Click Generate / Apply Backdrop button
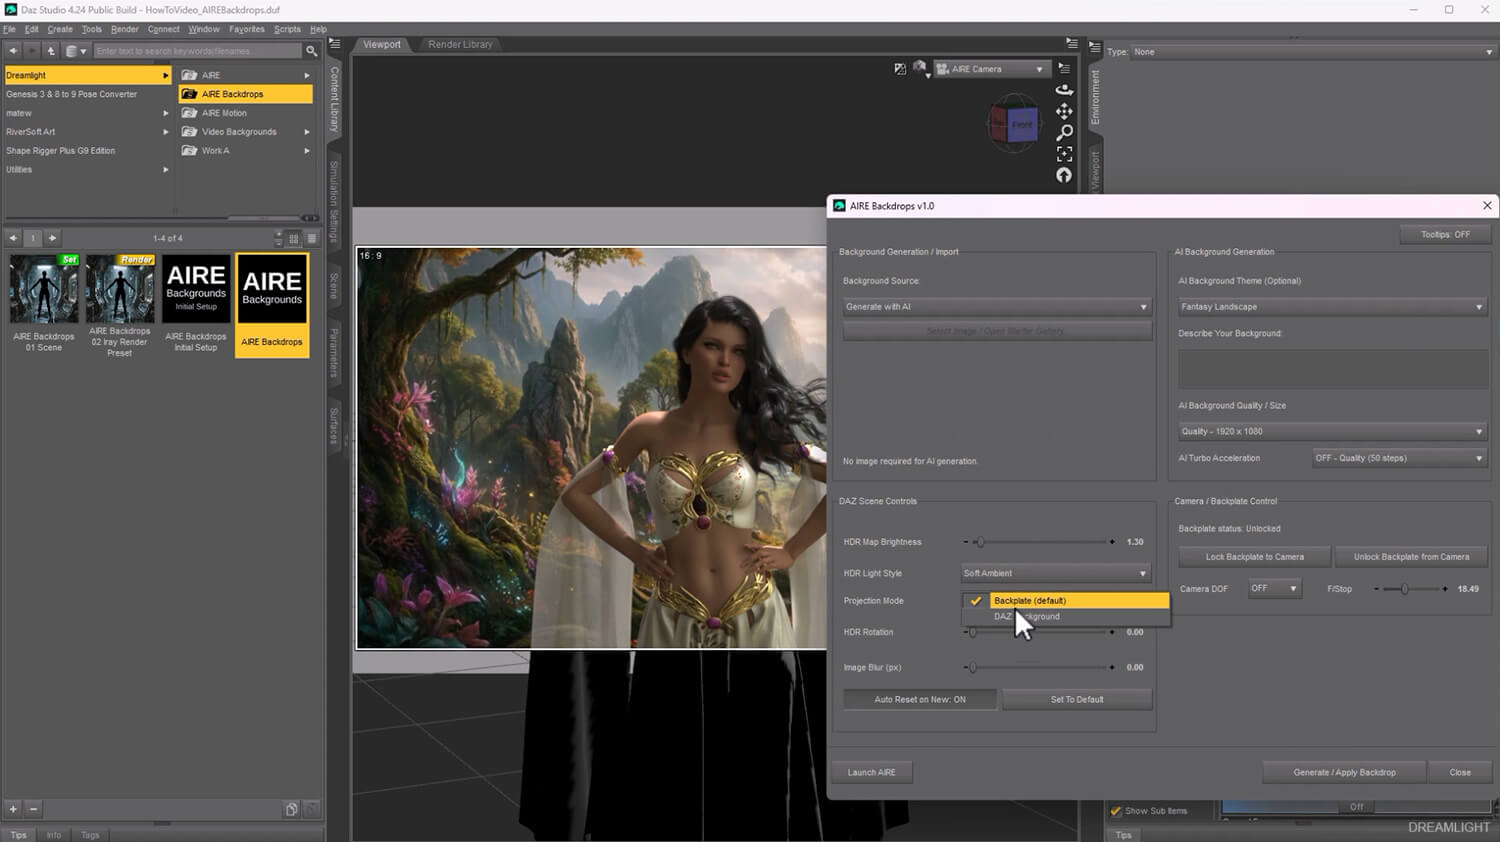 pos(1344,772)
